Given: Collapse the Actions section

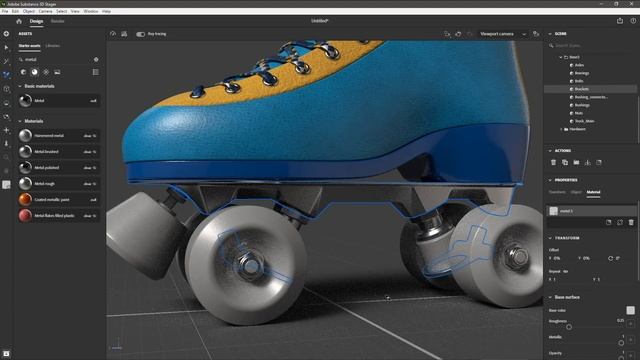Looking at the screenshot, I should (550, 151).
